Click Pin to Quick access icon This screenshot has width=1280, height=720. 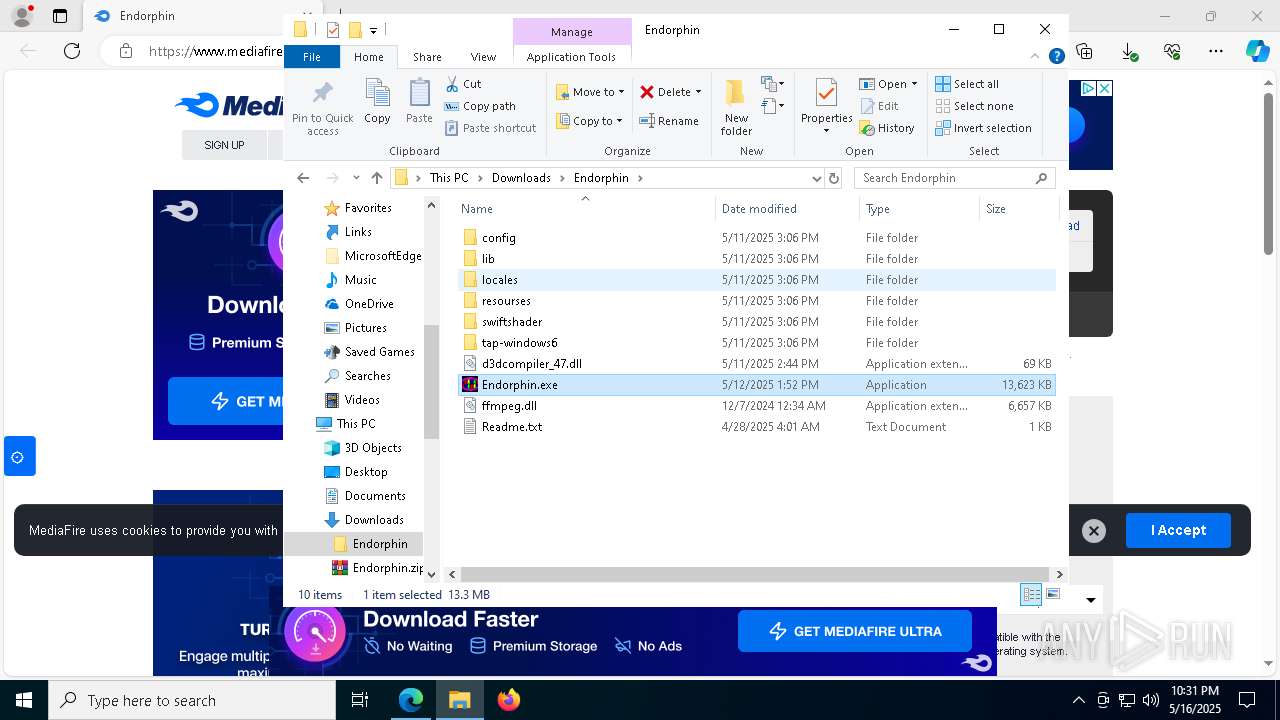(322, 93)
